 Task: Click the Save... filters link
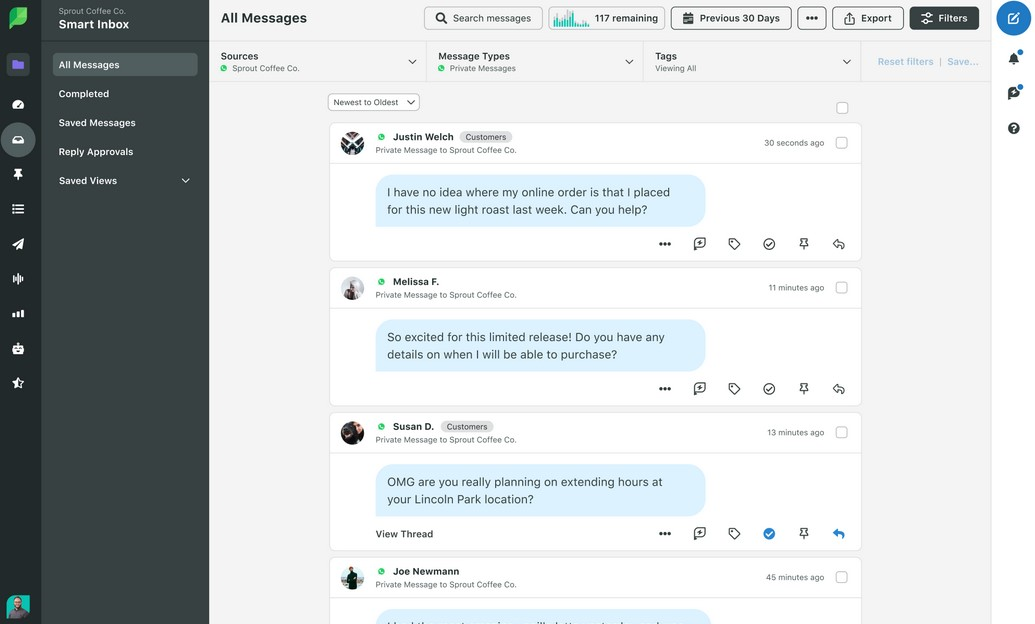[962, 61]
